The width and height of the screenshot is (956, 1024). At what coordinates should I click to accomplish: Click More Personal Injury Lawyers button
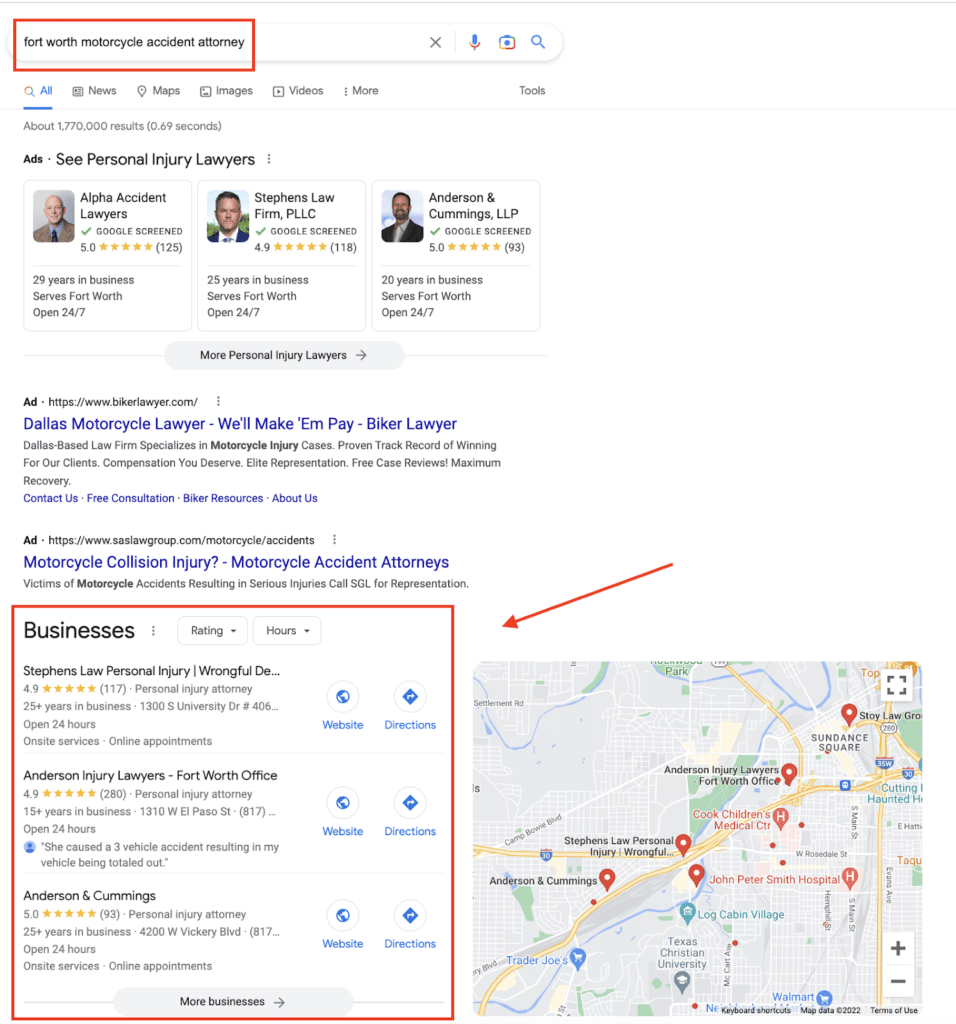(284, 355)
